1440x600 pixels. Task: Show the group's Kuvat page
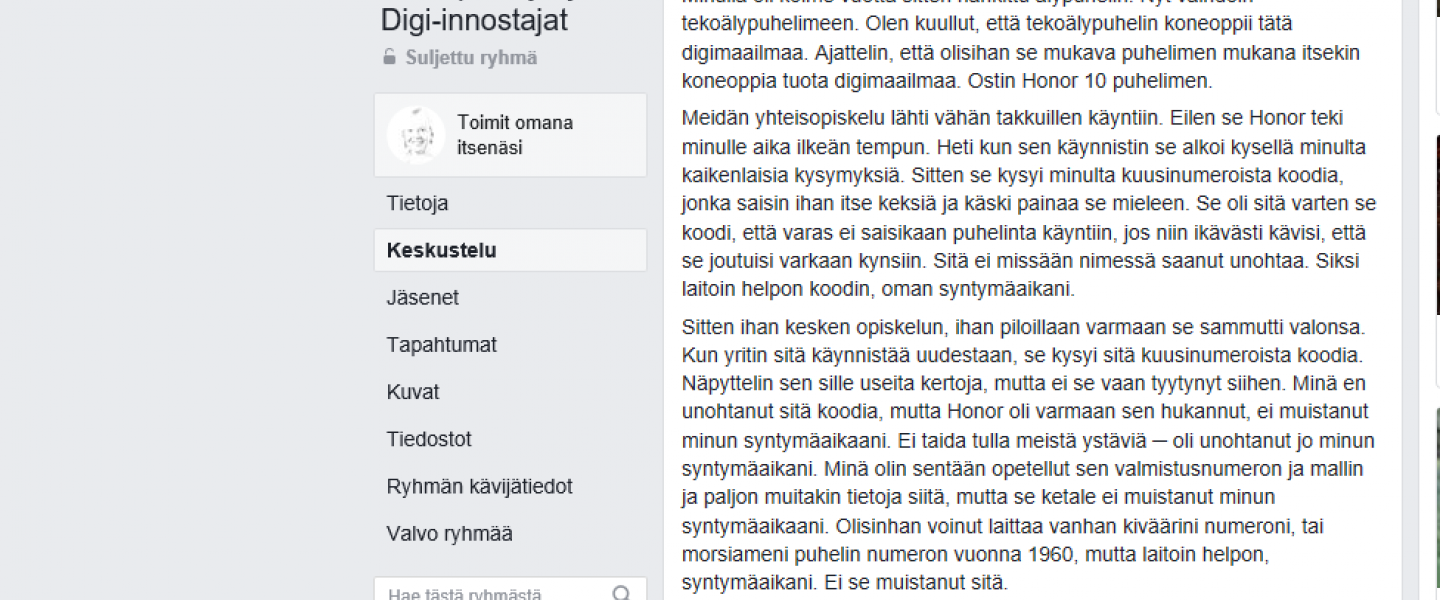(413, 392)
